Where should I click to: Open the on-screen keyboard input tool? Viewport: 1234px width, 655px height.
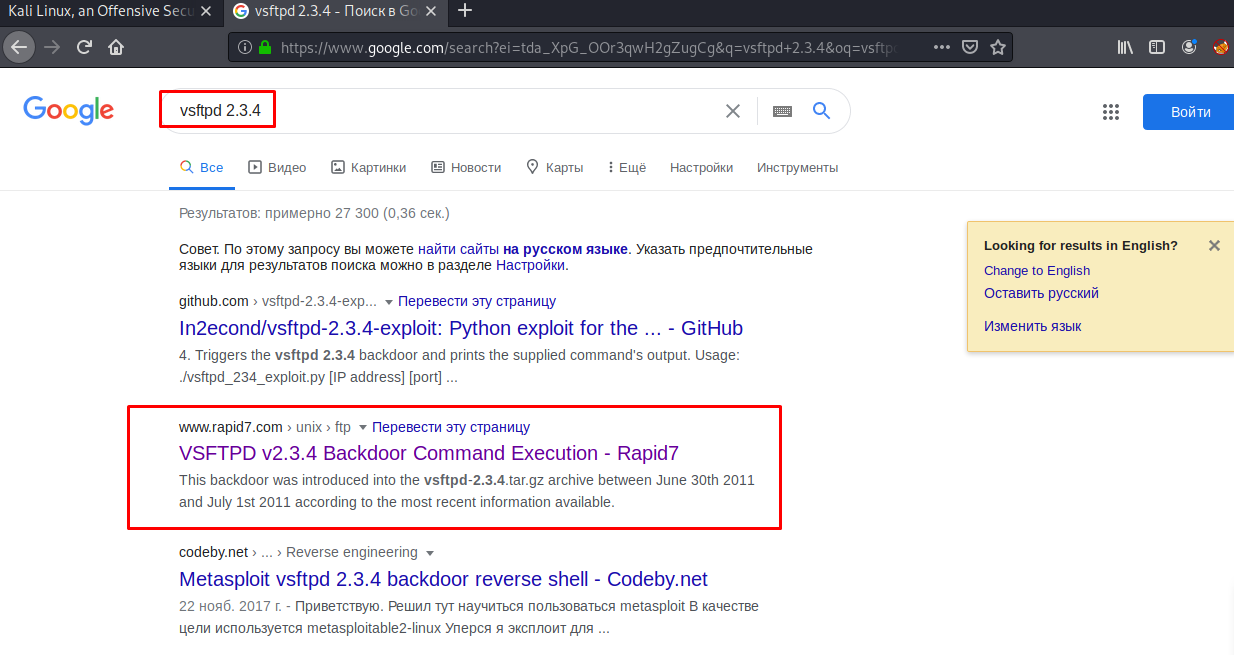782,111
